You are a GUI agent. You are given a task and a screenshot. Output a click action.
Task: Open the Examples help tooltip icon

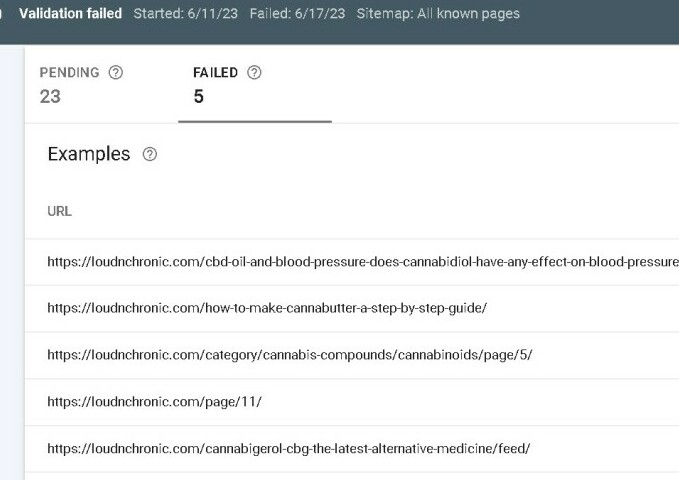150,155
